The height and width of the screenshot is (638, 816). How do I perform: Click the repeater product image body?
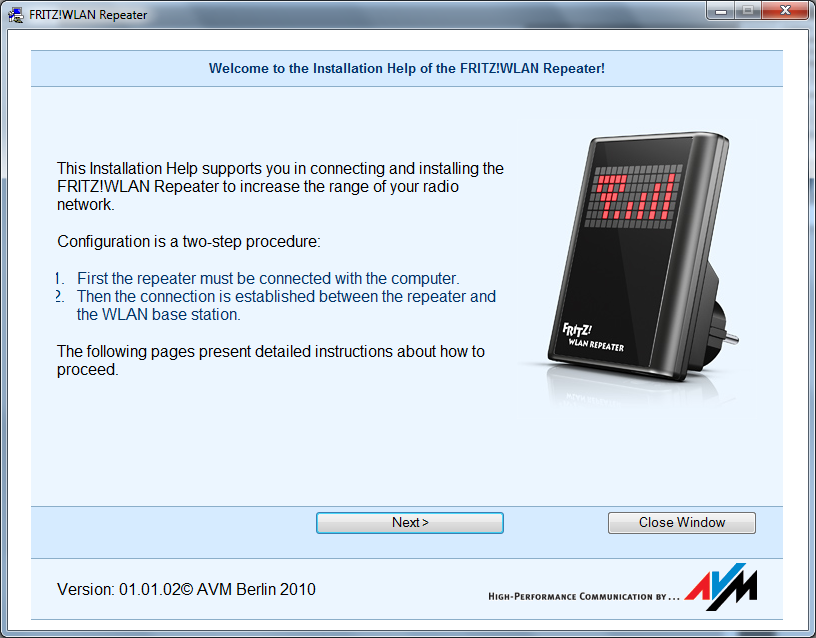pyautogui.click(x=620, y=280)
